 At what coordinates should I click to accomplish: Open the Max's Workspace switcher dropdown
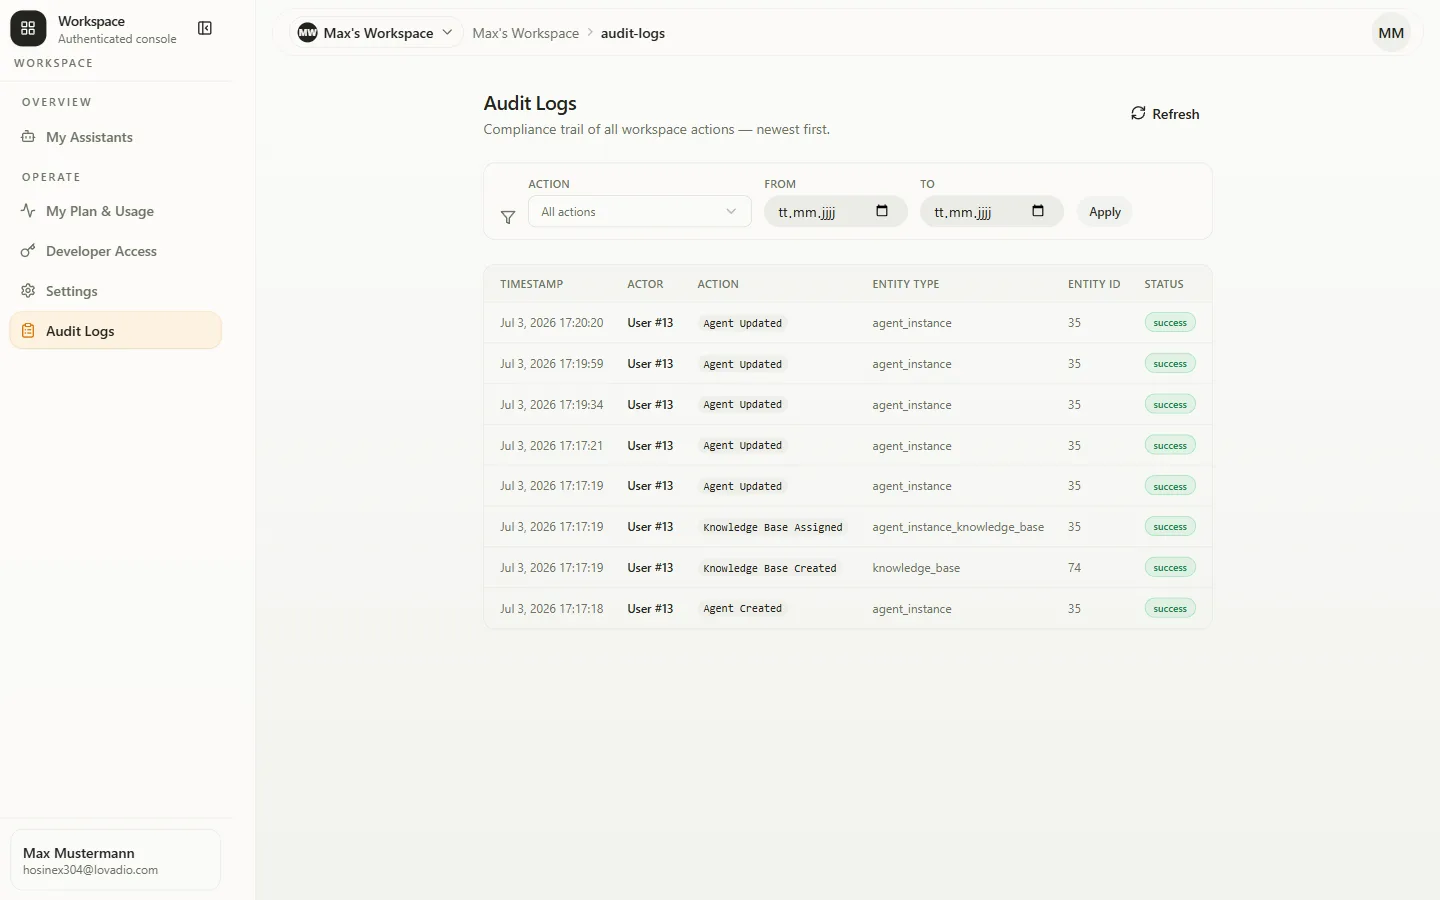377,33
